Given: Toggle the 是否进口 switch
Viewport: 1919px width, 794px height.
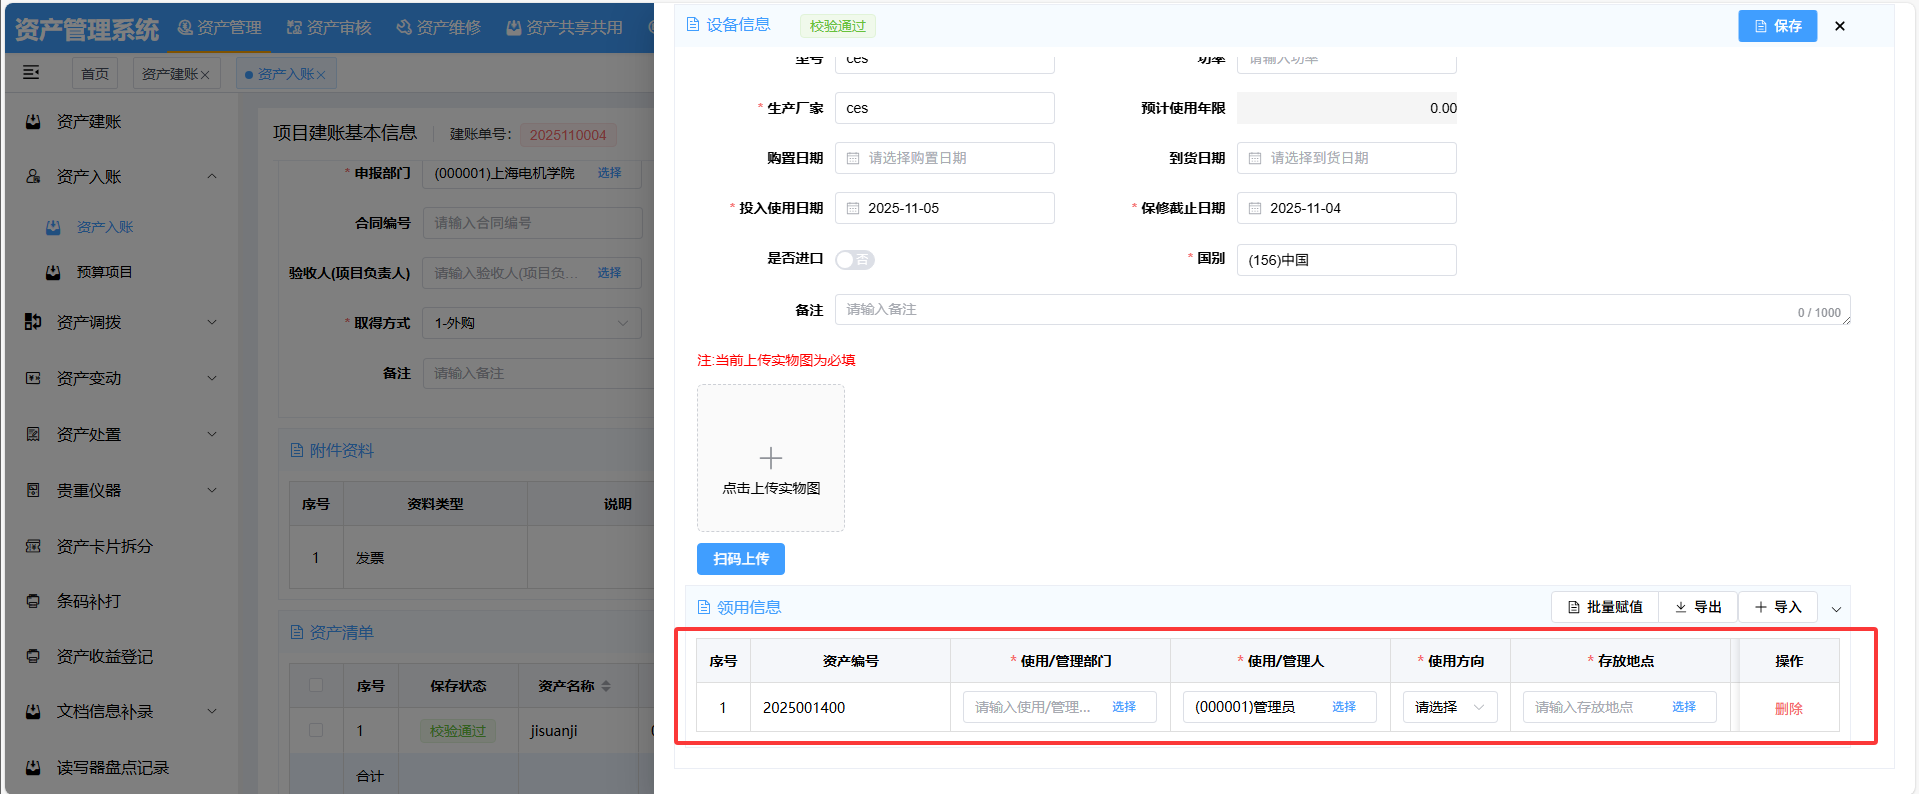Looking at the screenshot, I should point(854,260).
